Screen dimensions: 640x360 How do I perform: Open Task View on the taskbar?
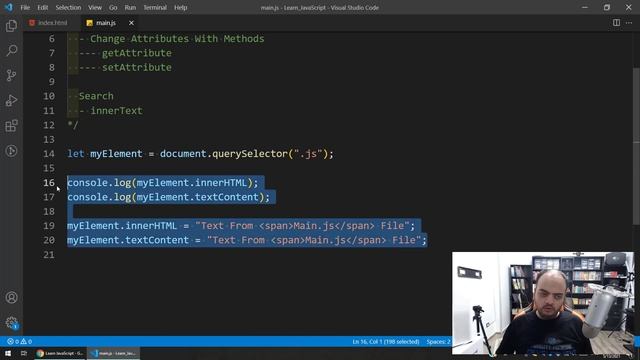coord(24,353)
